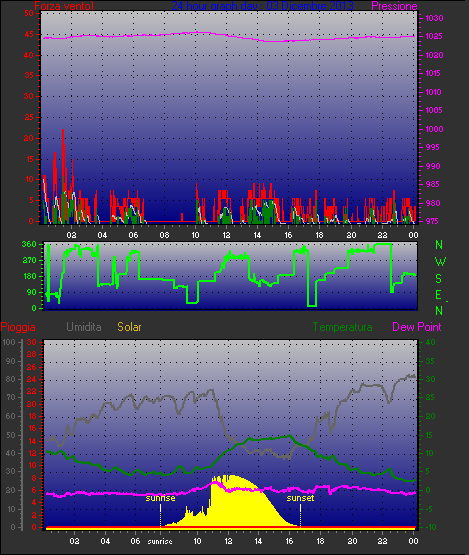This screenshot has height=555, width=469.
Task: Click the 180 wind direction scale value
Action: pyautogui.click(x=29, y=276)
